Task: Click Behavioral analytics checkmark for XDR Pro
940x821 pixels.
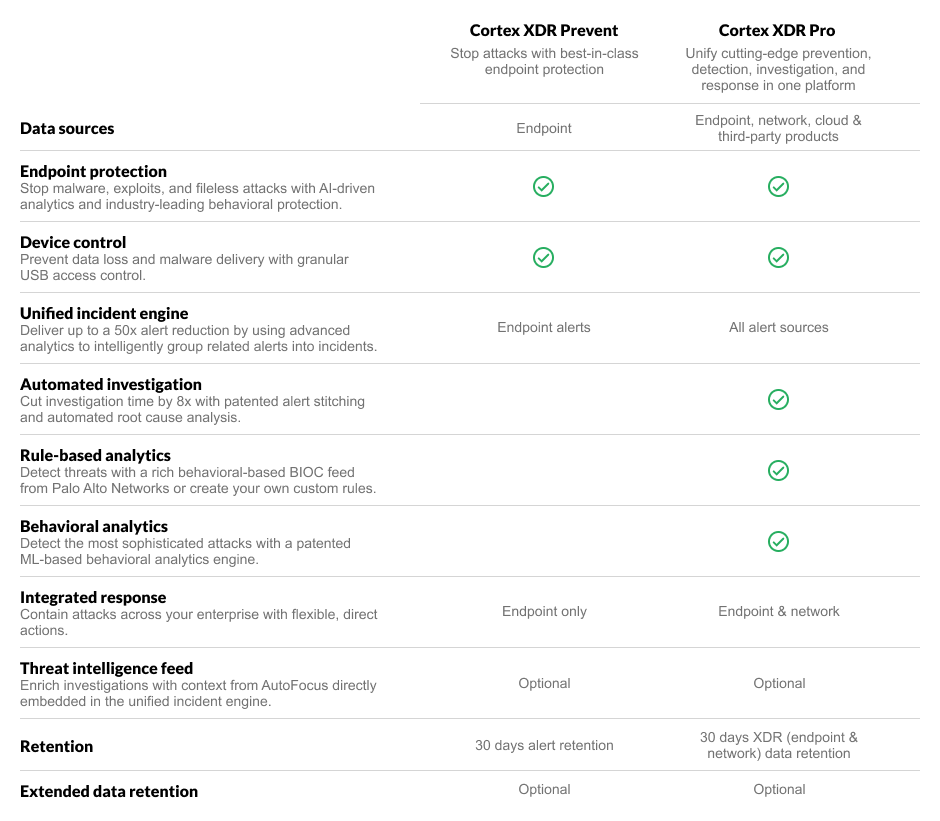Action: click(778, 542)
